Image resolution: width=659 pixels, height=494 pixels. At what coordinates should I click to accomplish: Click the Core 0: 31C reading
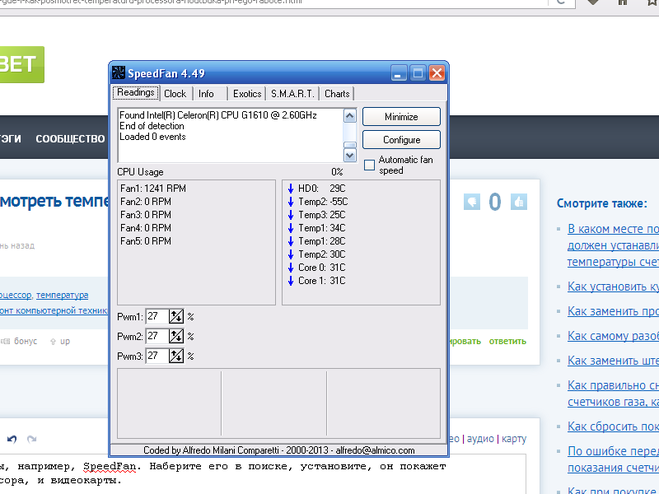322,267
